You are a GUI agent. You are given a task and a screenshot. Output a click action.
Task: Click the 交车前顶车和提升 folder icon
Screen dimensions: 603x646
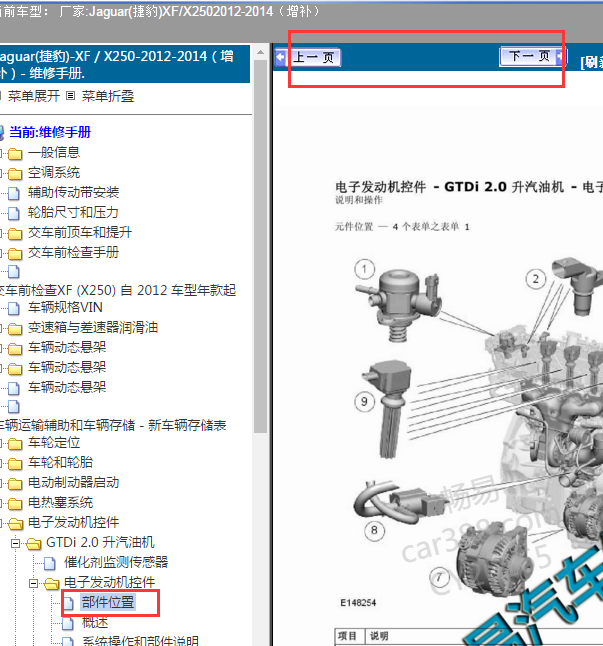[x=15, y=234]
